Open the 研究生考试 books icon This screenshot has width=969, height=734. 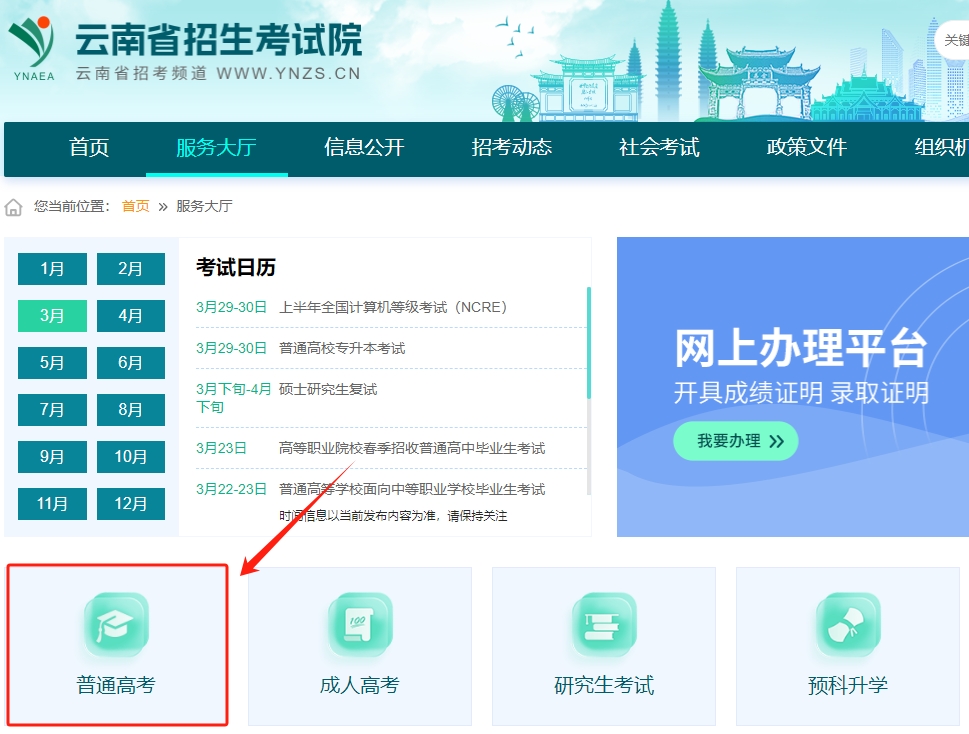click(x=604, y=625)
